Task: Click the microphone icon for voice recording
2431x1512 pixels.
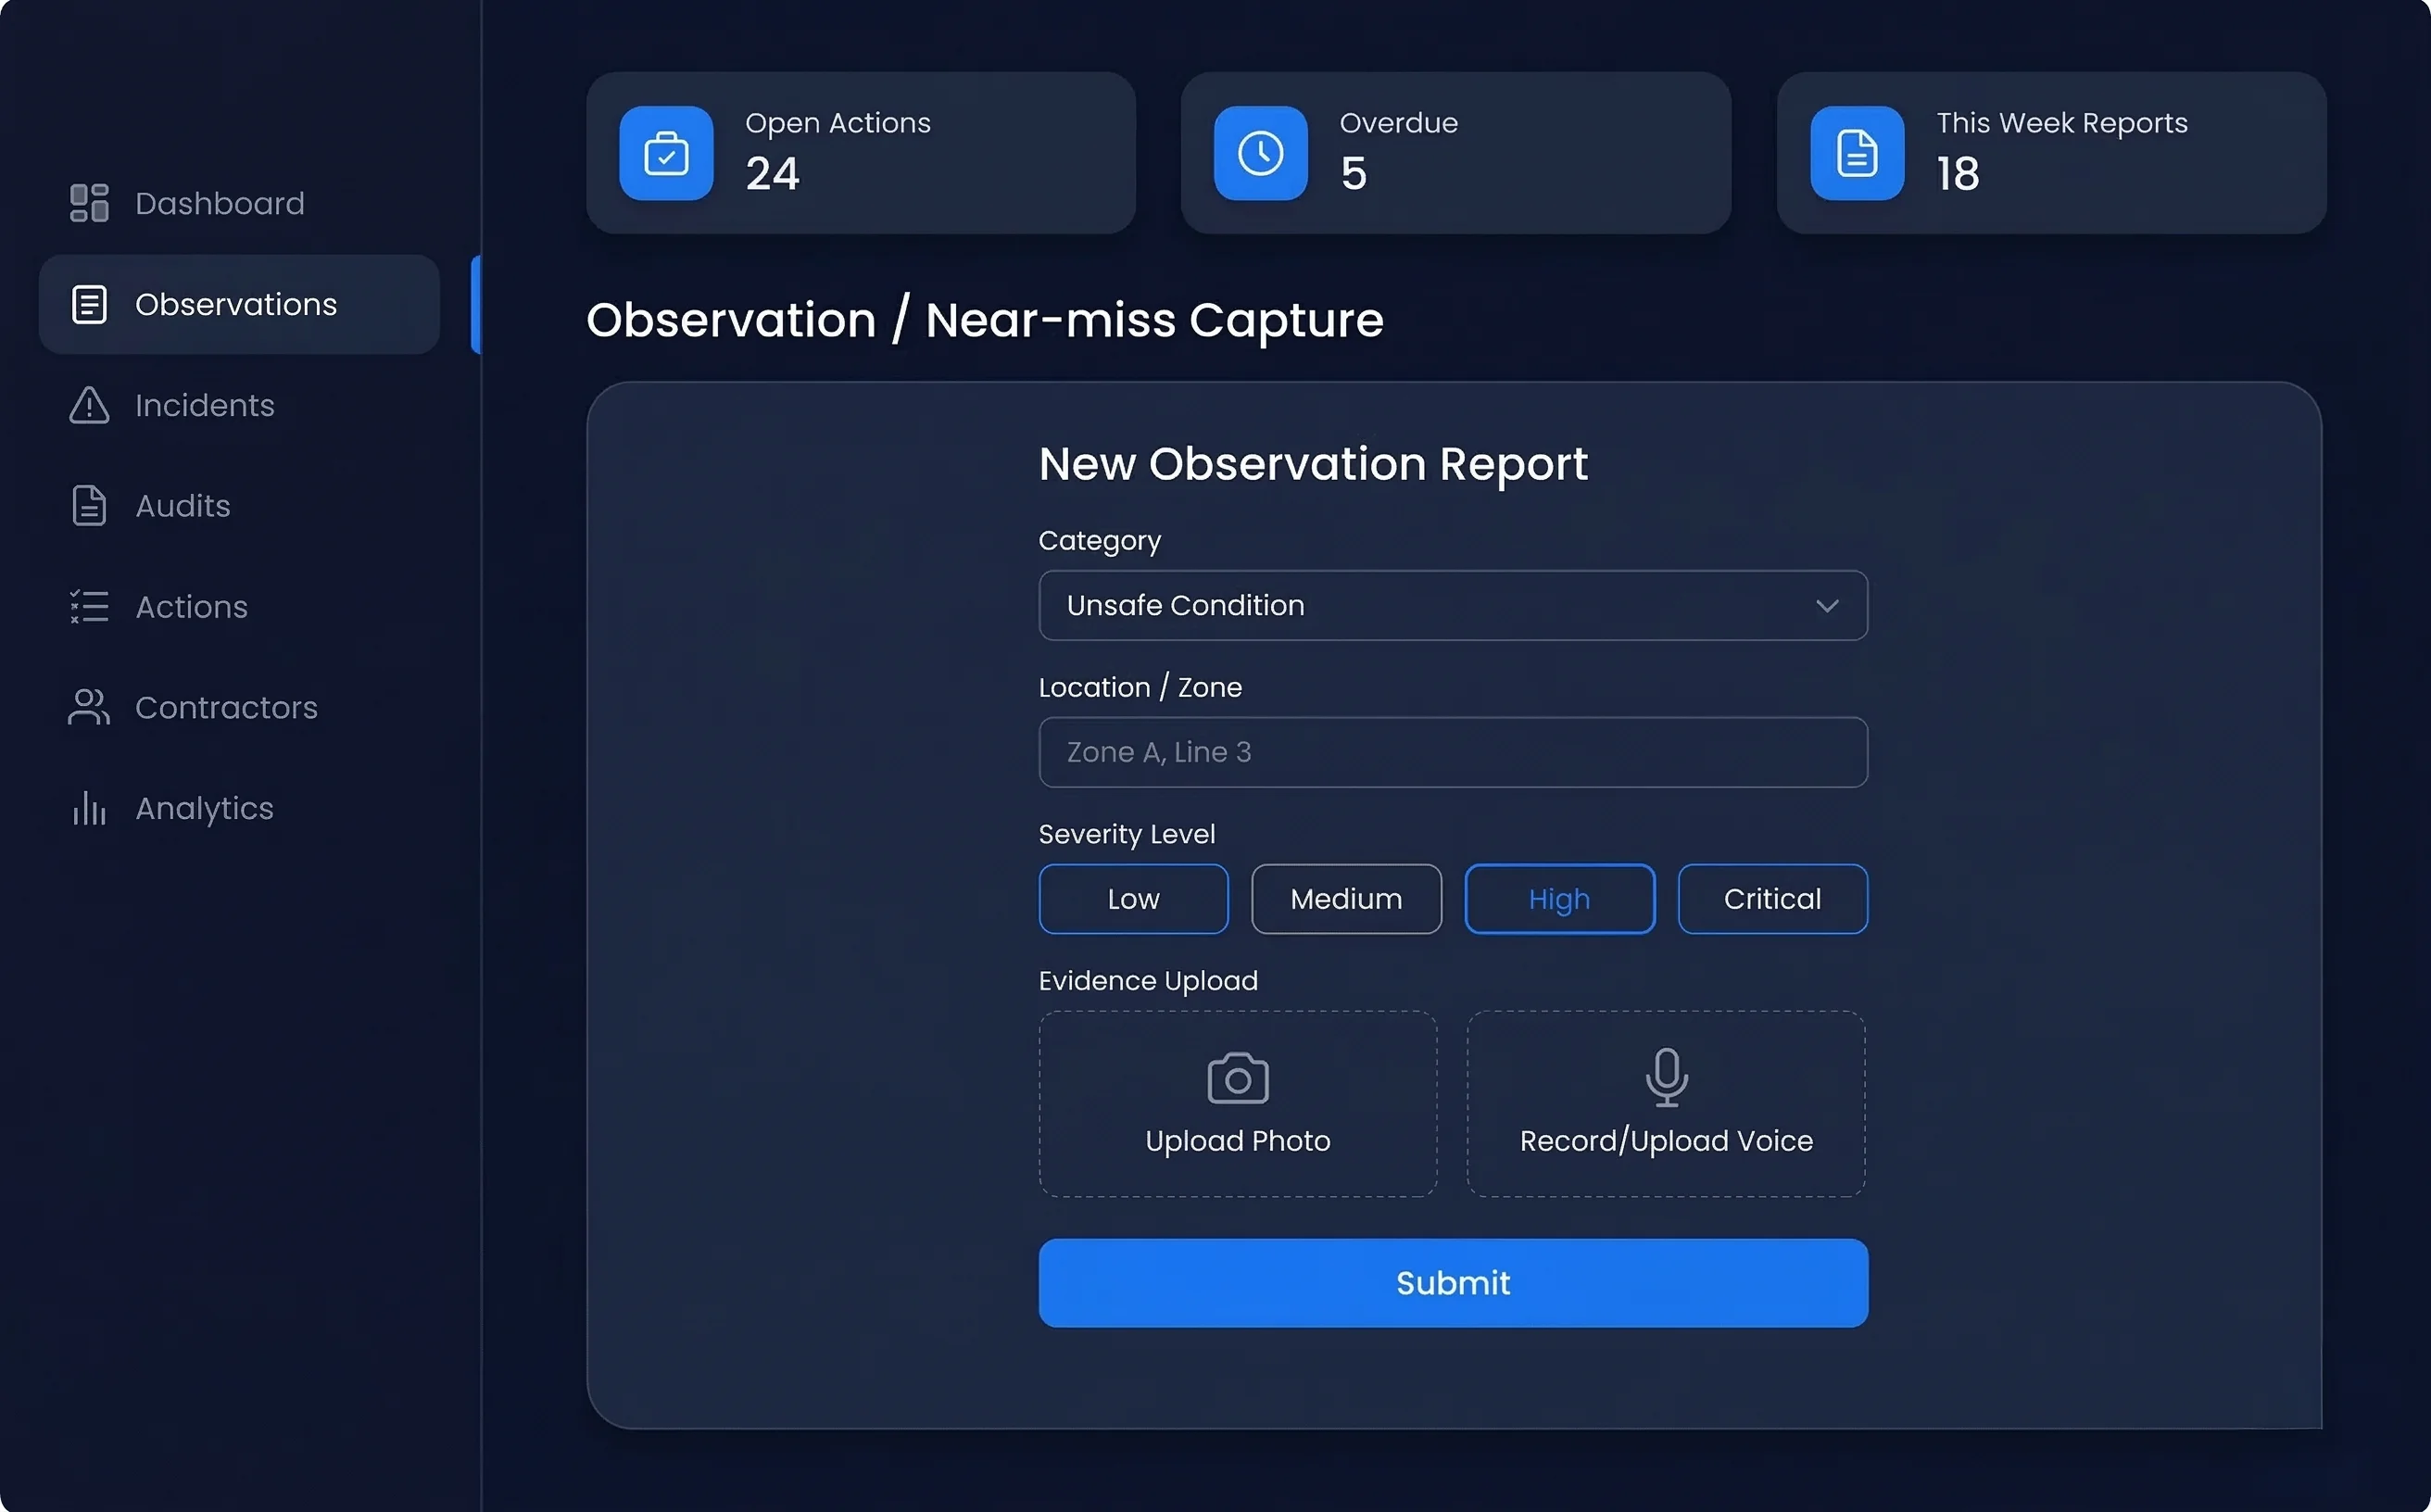Action: click(x=1665, y=1078)
